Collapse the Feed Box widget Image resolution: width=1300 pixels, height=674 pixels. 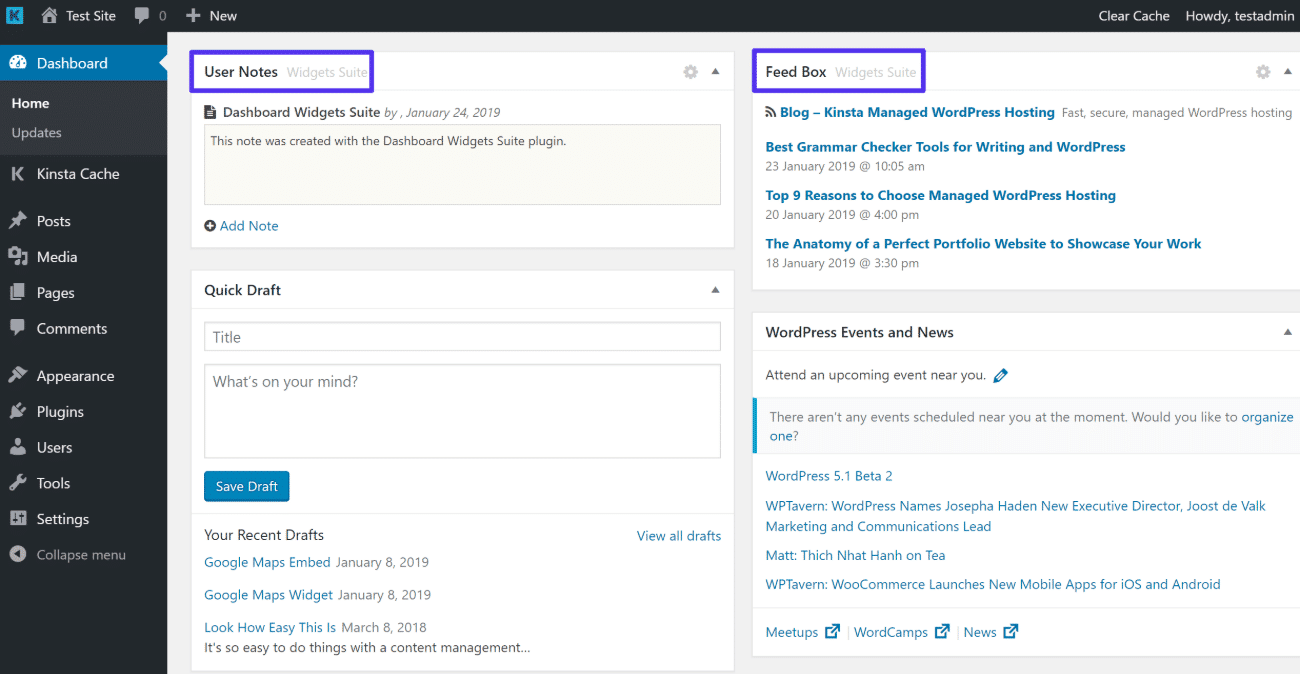(x=1288, y=71)
